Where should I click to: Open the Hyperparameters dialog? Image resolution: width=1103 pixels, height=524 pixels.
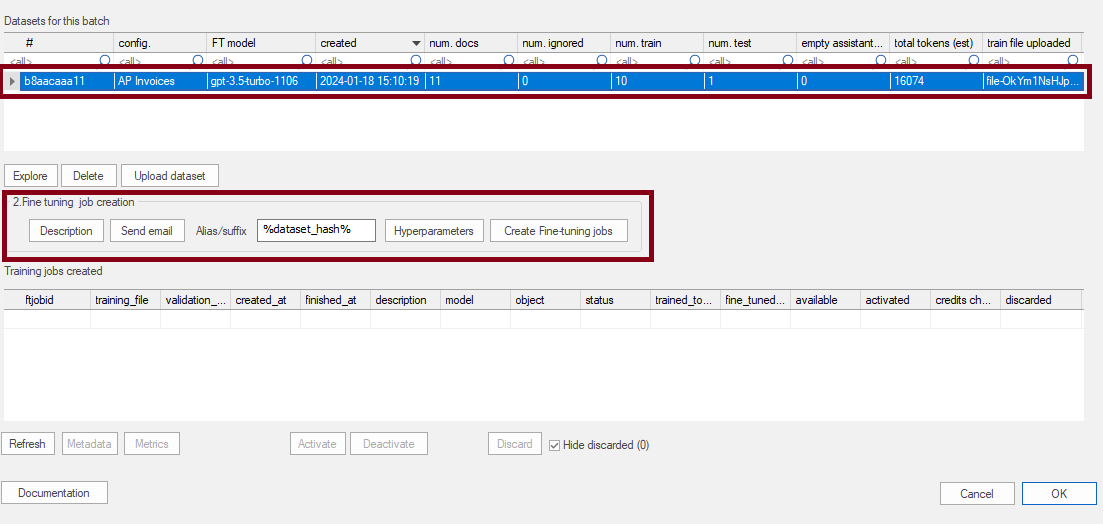click(433, 231)
